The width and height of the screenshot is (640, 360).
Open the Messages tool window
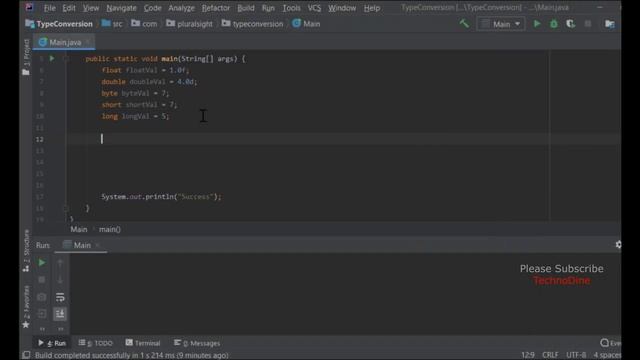pyautogui.click(x=197, y=343)
